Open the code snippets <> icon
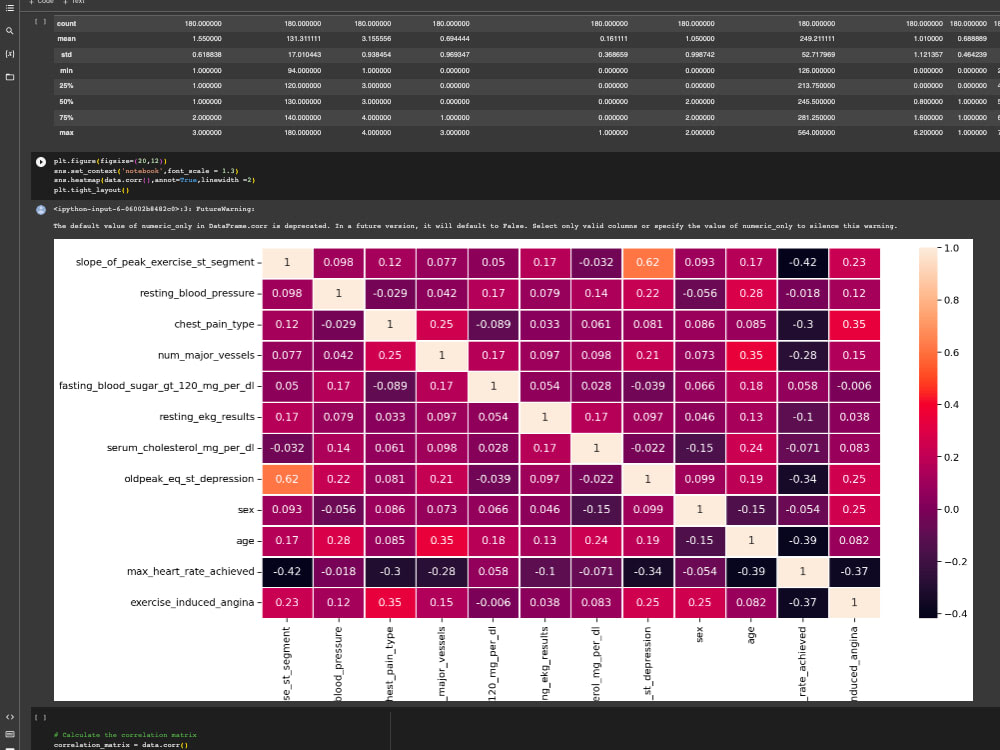This screenshot has width=1000, height=750. [10, 717]
